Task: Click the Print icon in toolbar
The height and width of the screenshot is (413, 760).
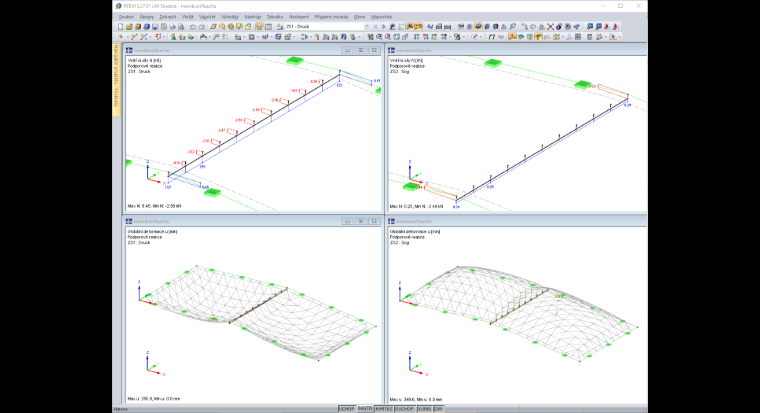Action: (172, 27)
